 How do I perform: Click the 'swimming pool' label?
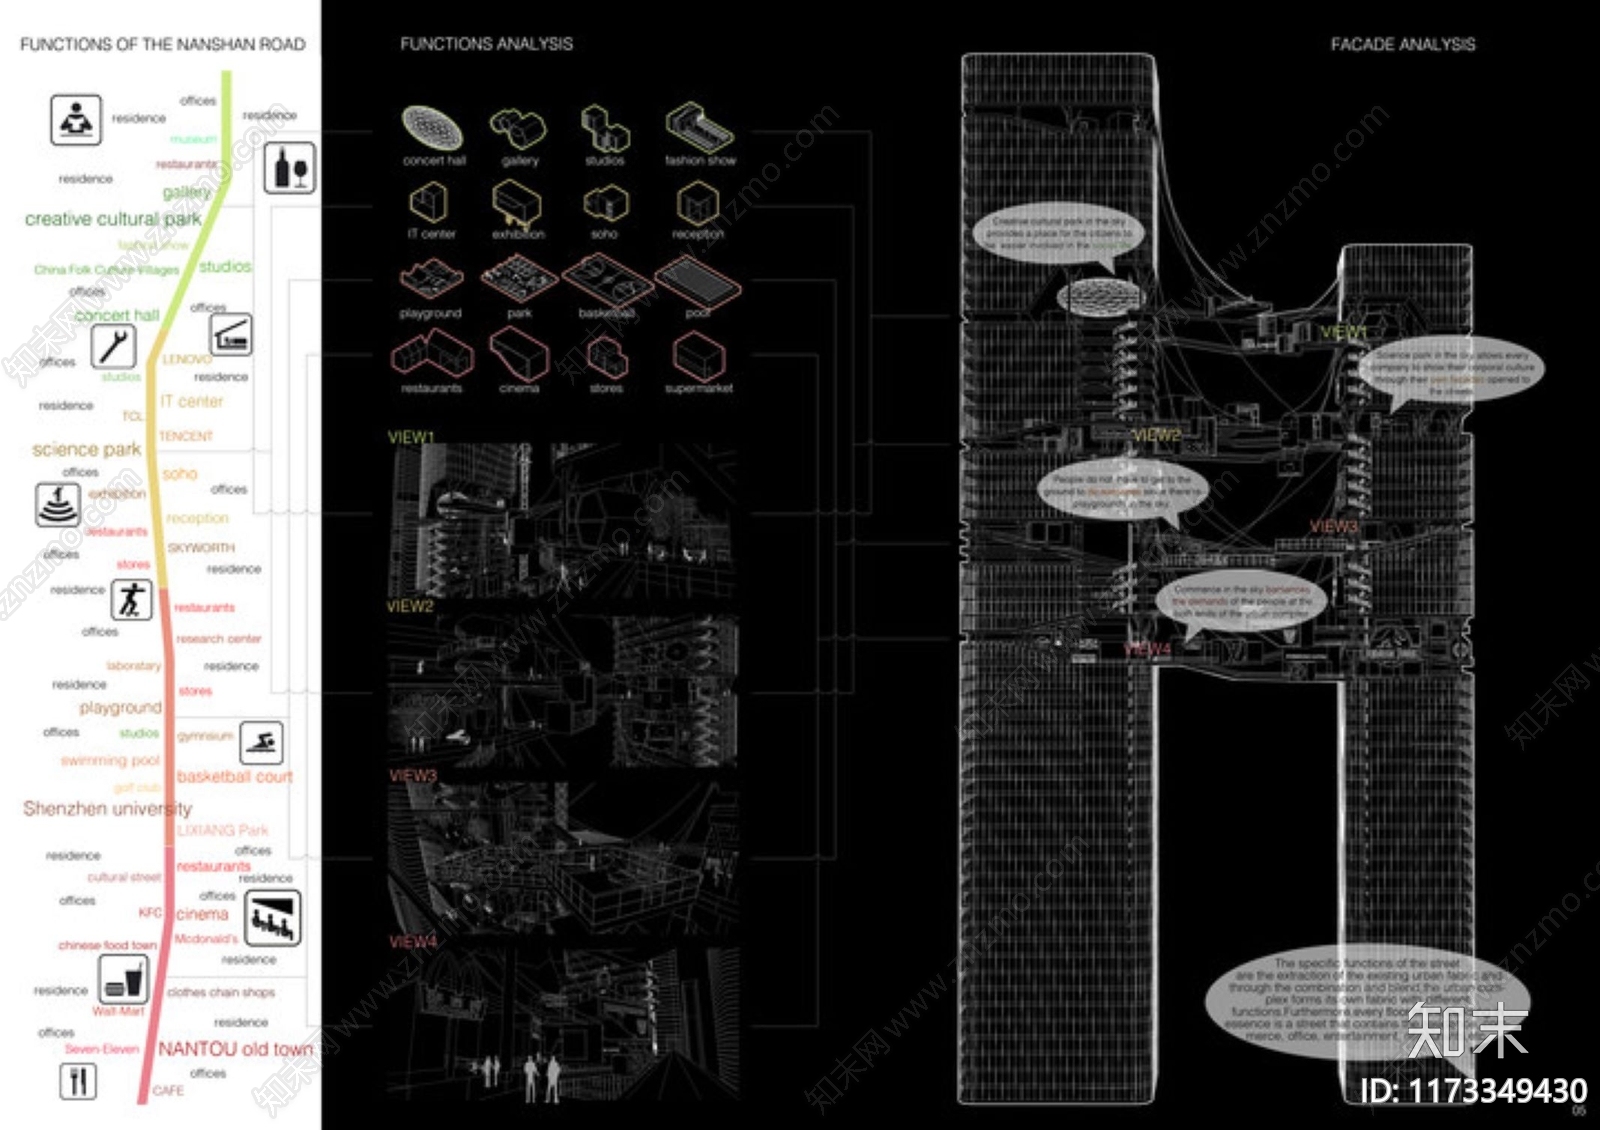tap(110, 760)
